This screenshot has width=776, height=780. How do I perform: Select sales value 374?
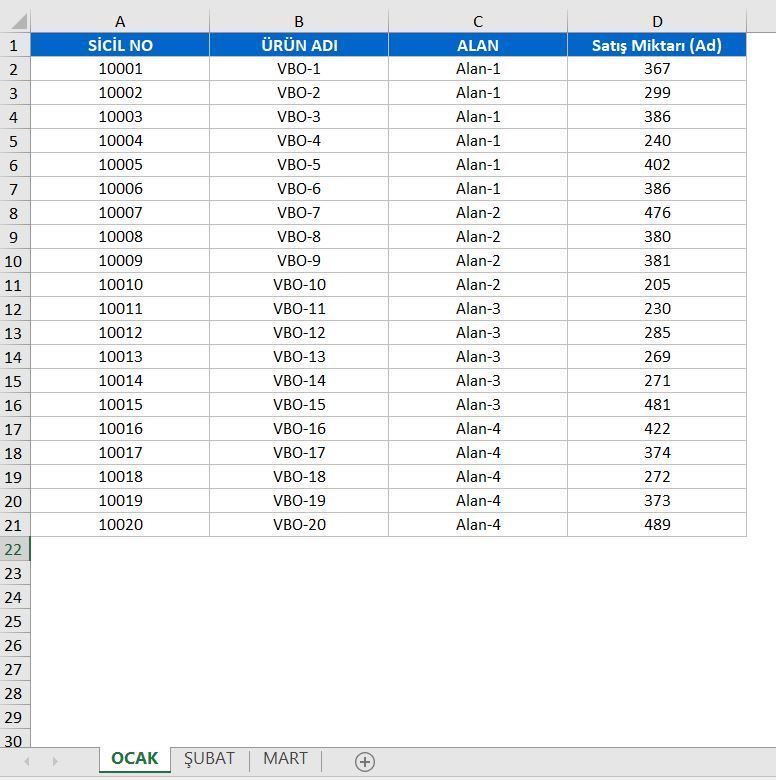tap(657, 452)
